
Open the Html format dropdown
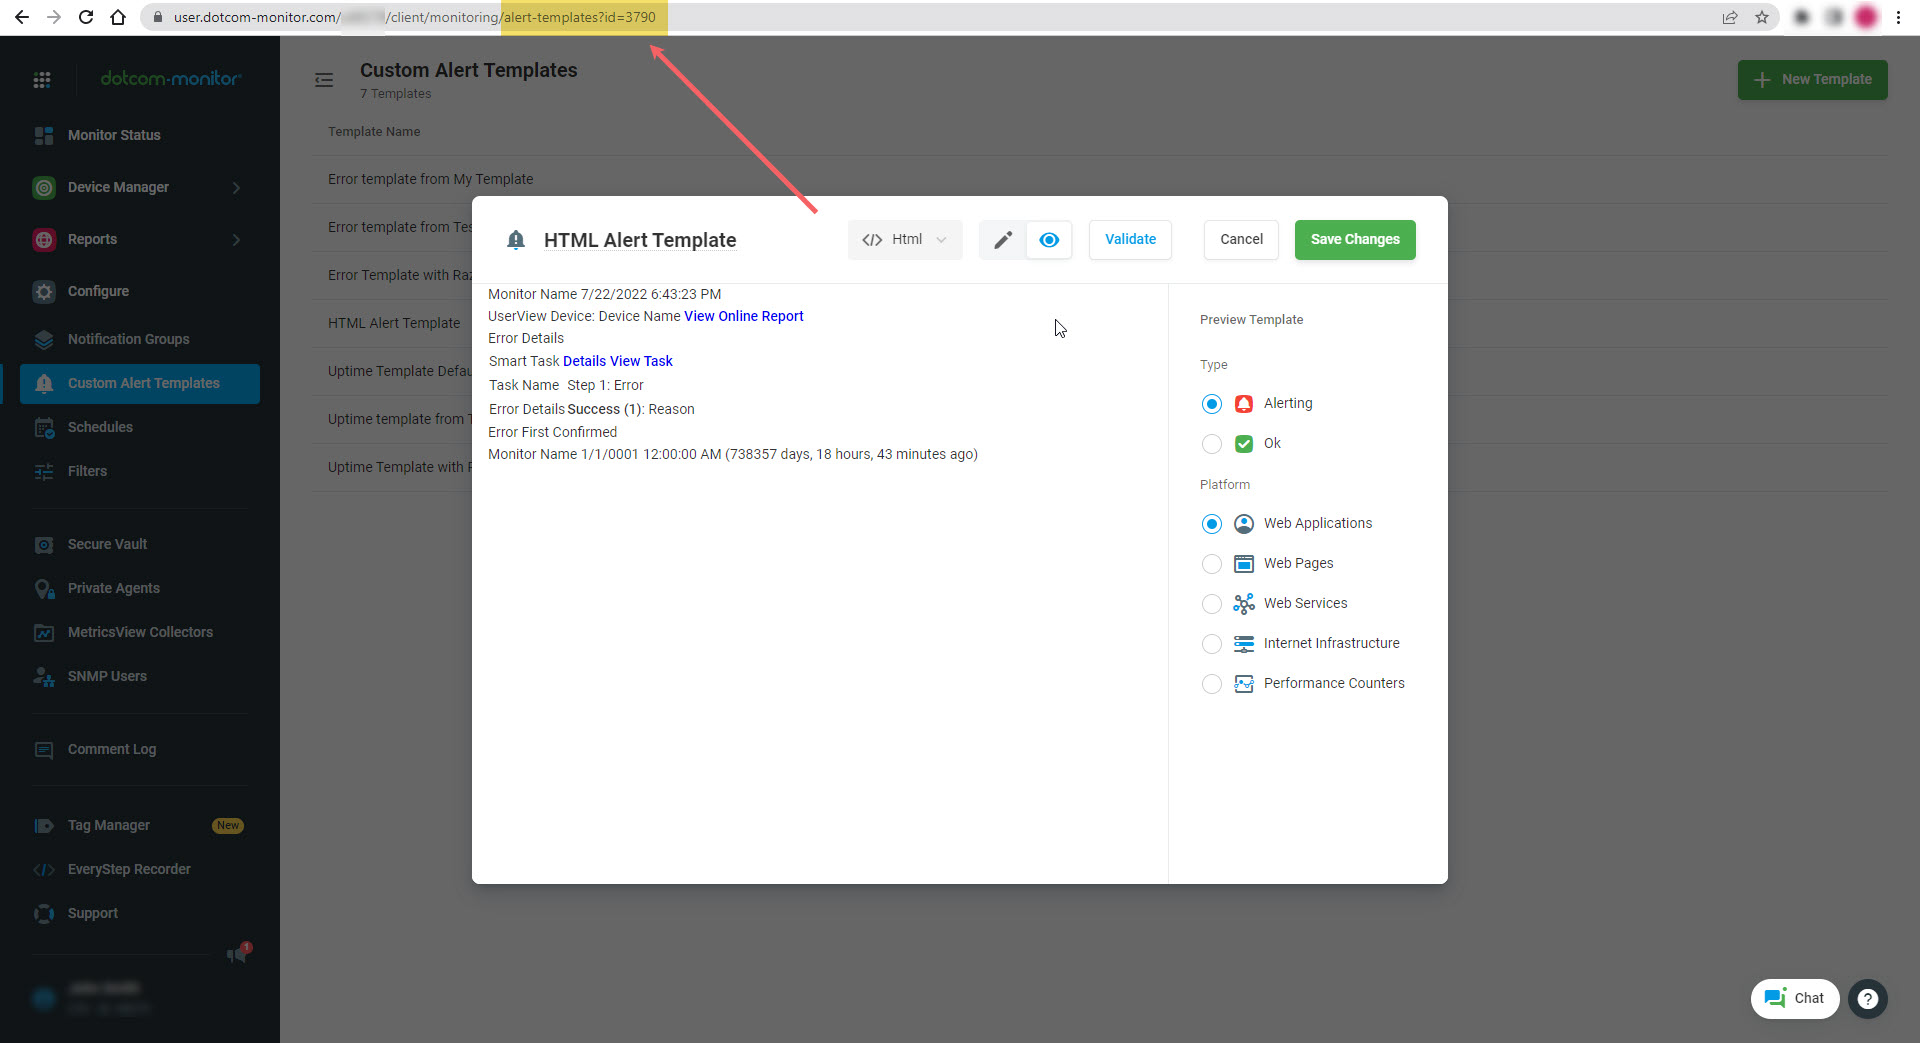point(905,240)
